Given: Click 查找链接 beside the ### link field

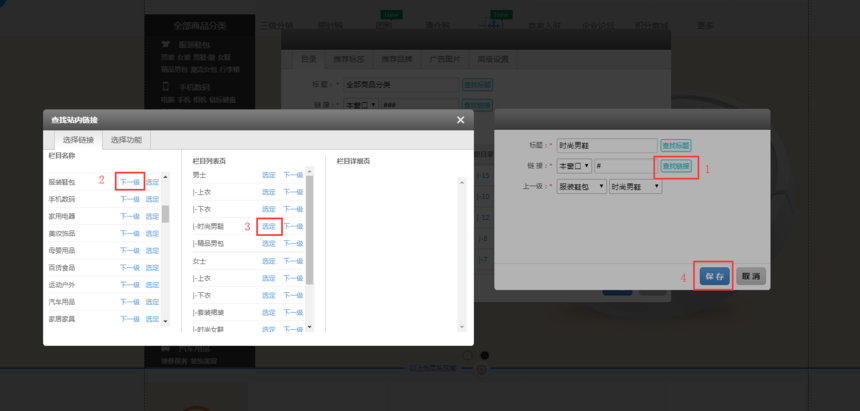Looking at the screenshot, I should click(477, 105).
